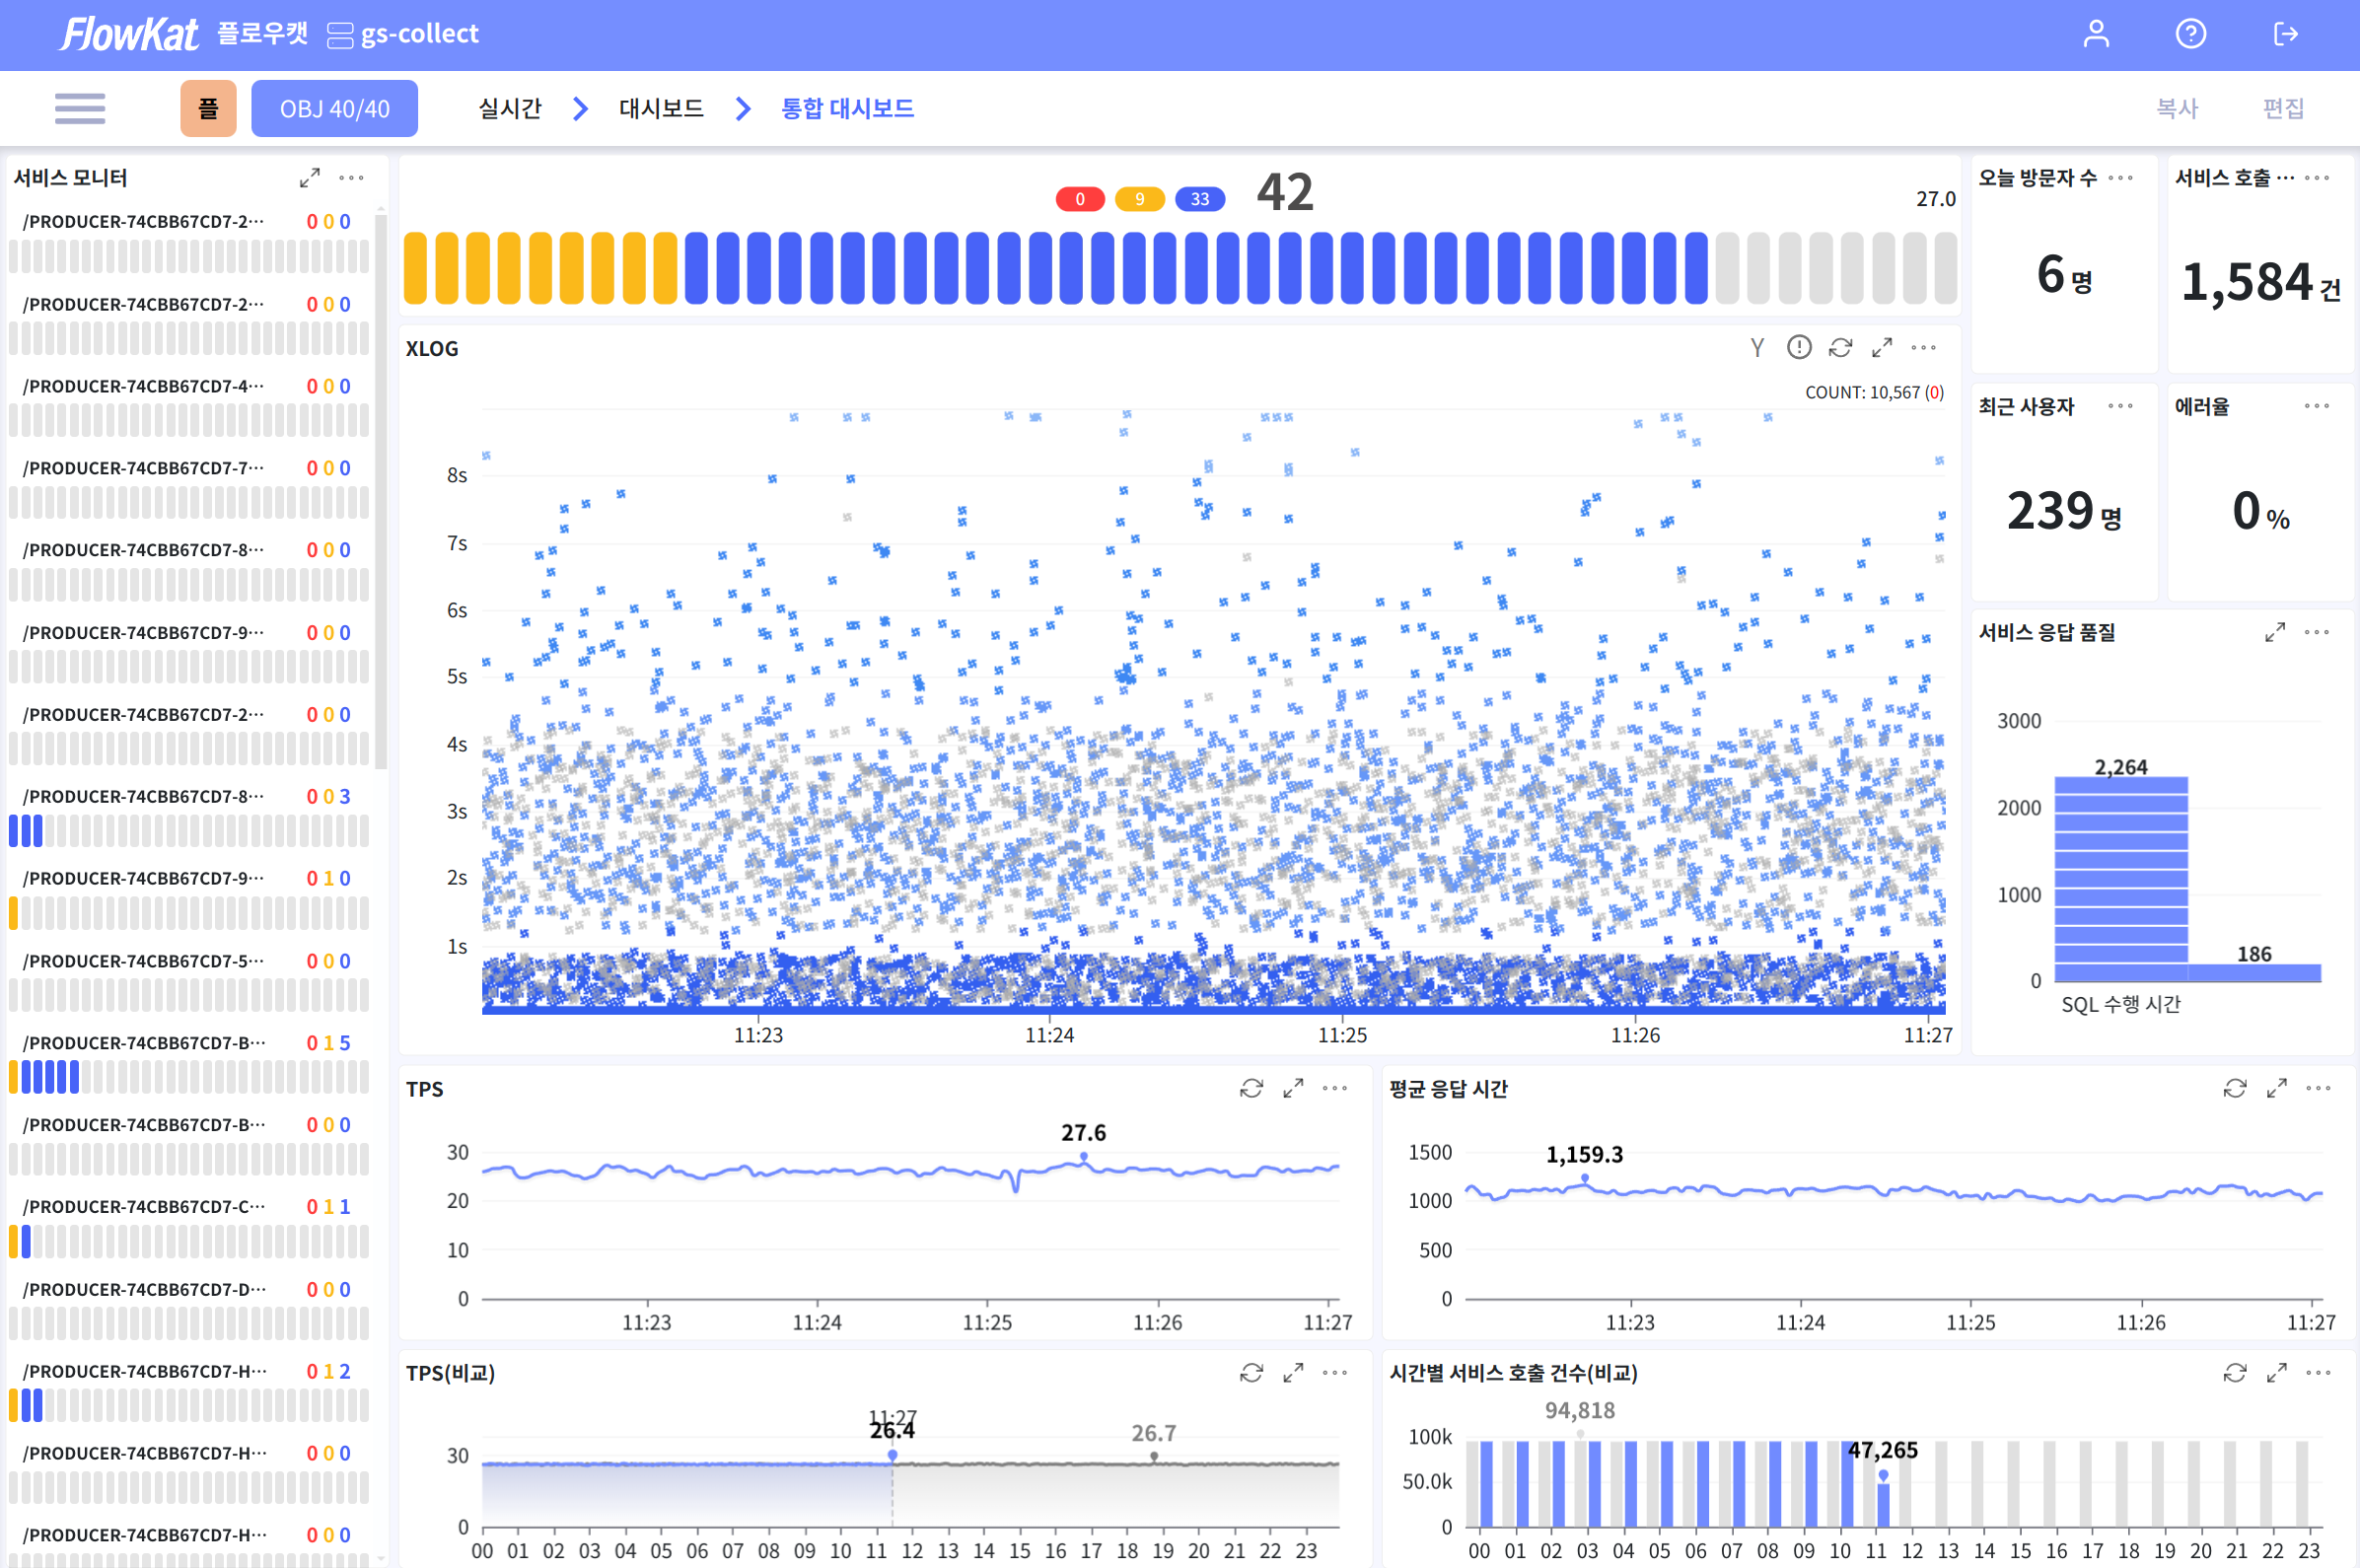This screenshot has width=2360, height=1568.
Task: Click the blue 33 status badge
Action: pyautogui.click(x=1199, y=199)
